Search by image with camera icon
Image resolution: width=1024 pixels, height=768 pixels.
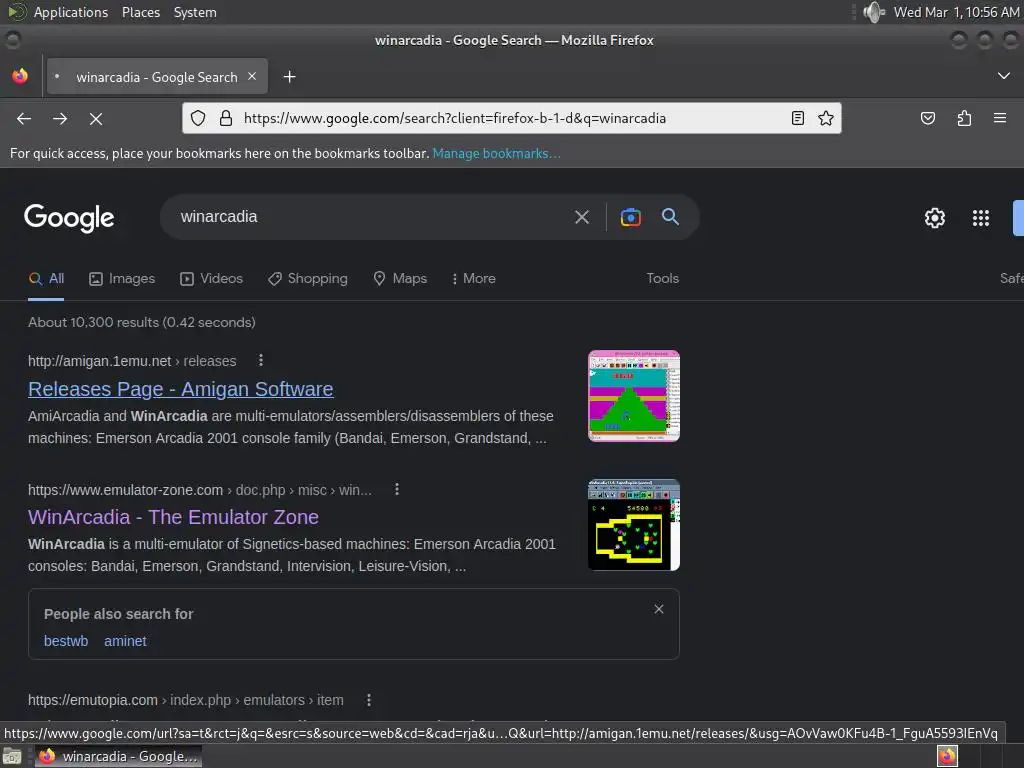(x=630, y=217)
